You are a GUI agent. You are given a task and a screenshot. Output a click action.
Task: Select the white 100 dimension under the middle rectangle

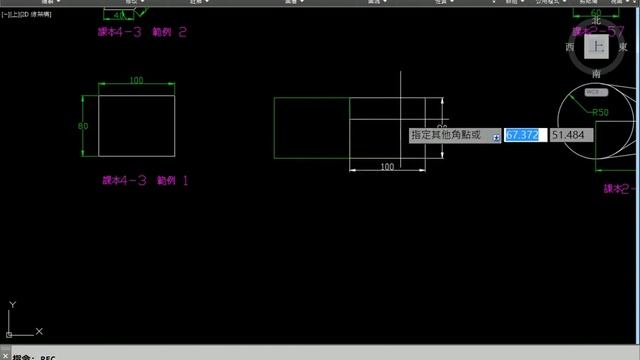coord(387,167)
